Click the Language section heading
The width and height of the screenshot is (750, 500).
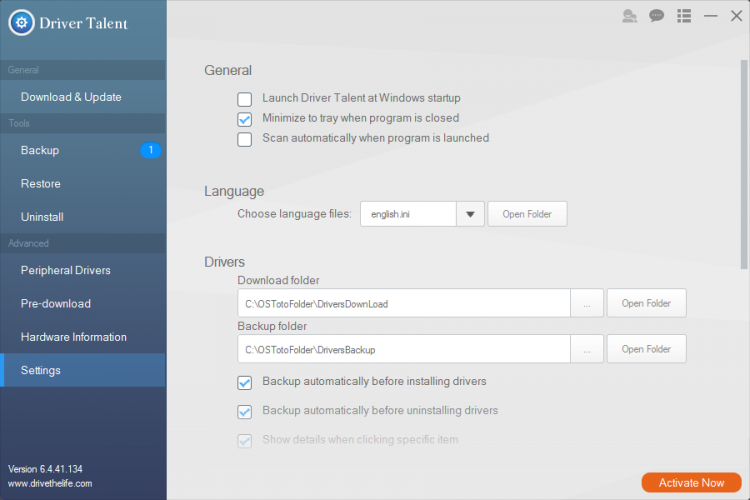234,191
